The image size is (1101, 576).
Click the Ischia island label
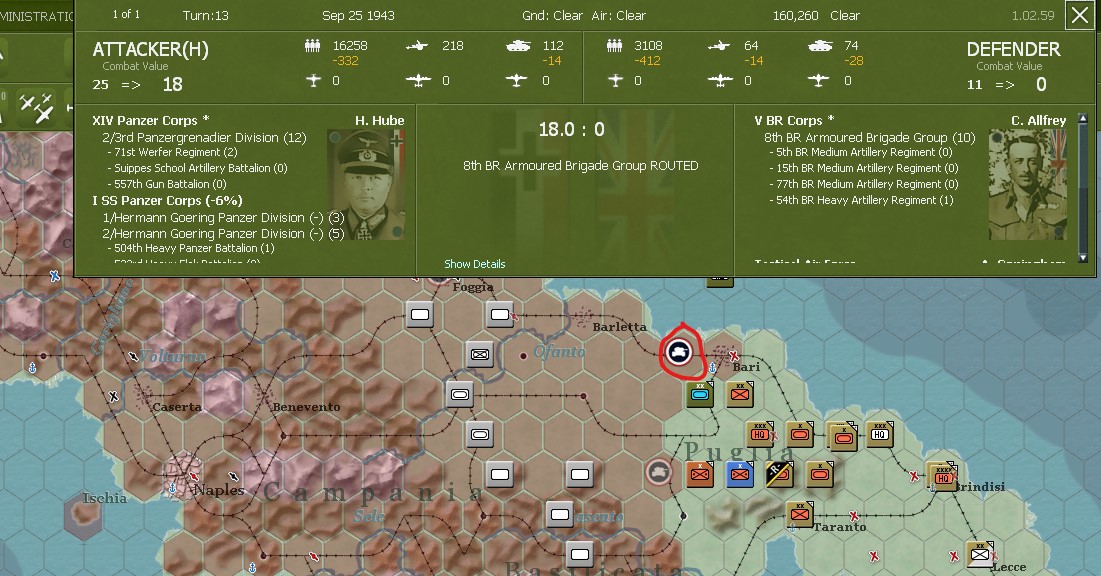point(105,499)
